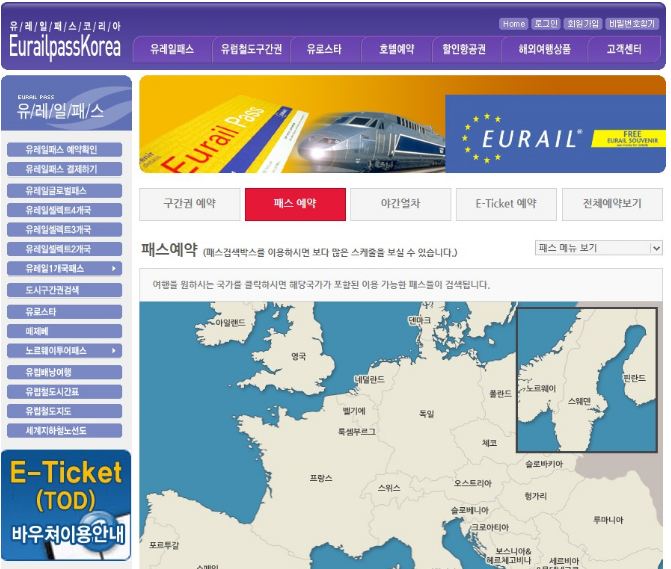Open the 해외여행상품 top menu
The width and height of the screenshot is (671, 569).
pos(544,49)
